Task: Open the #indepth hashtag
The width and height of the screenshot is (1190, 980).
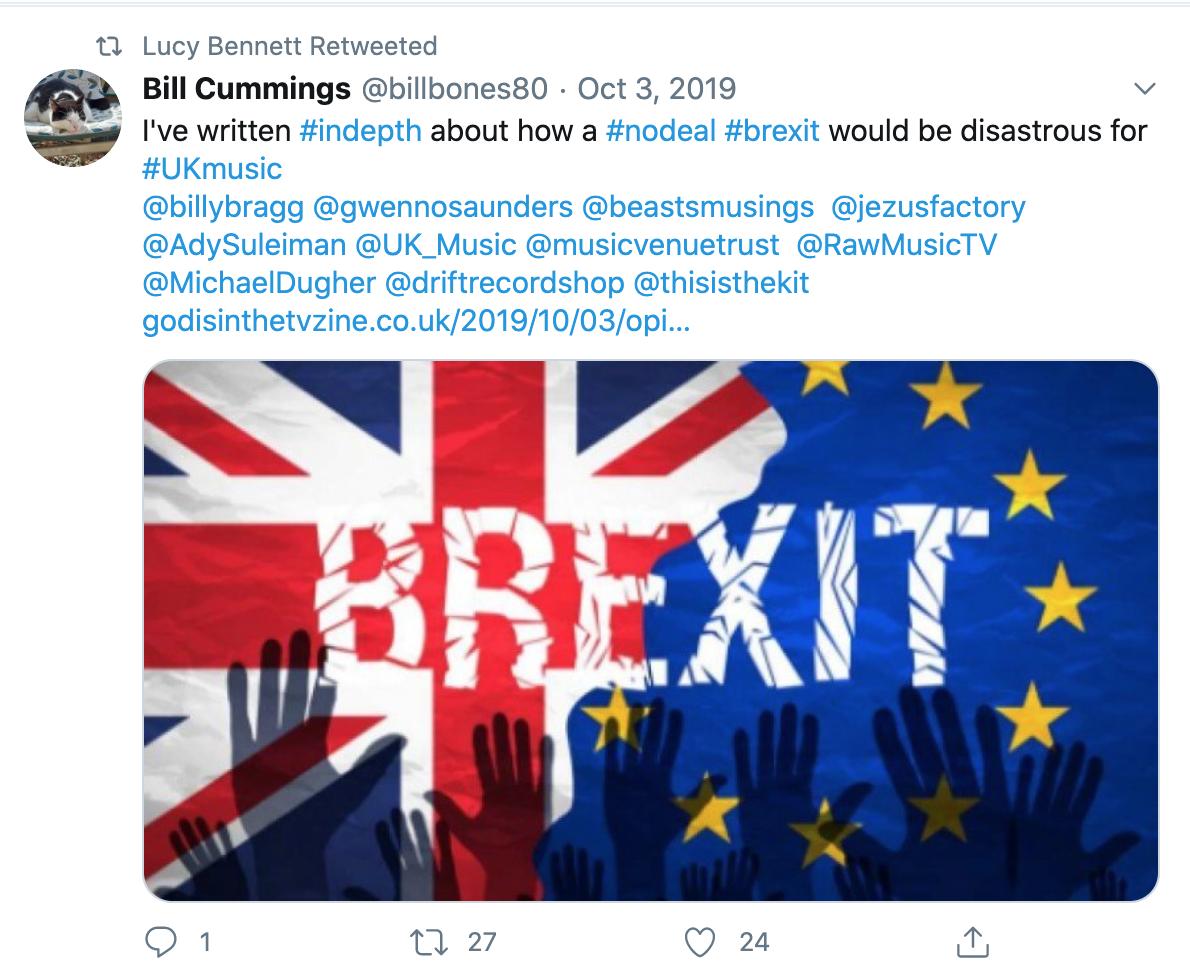Action: click(360, 130)
